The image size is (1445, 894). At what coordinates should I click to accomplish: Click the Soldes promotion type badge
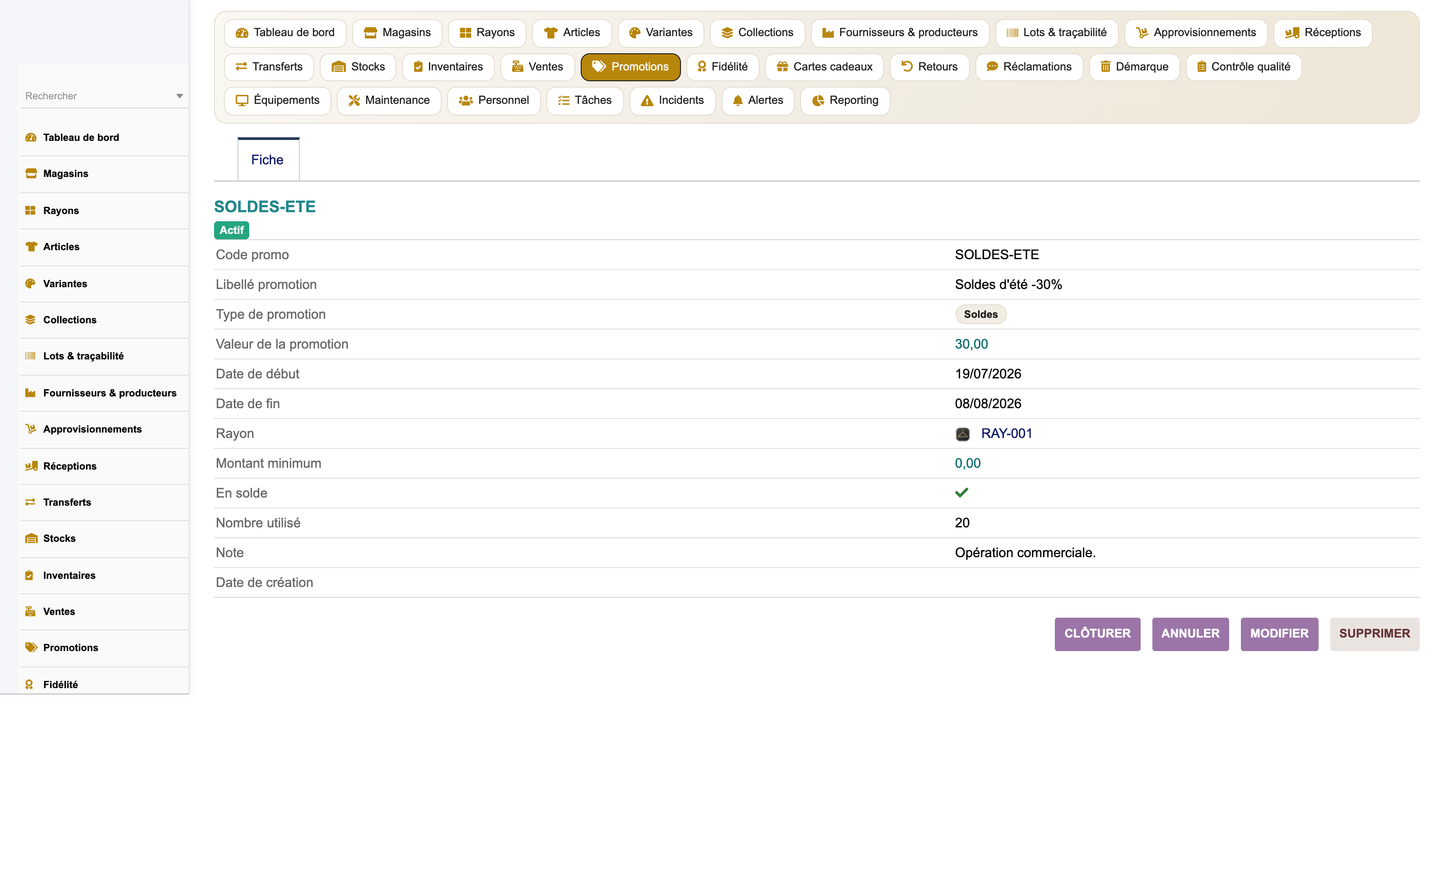click(981, 315)
